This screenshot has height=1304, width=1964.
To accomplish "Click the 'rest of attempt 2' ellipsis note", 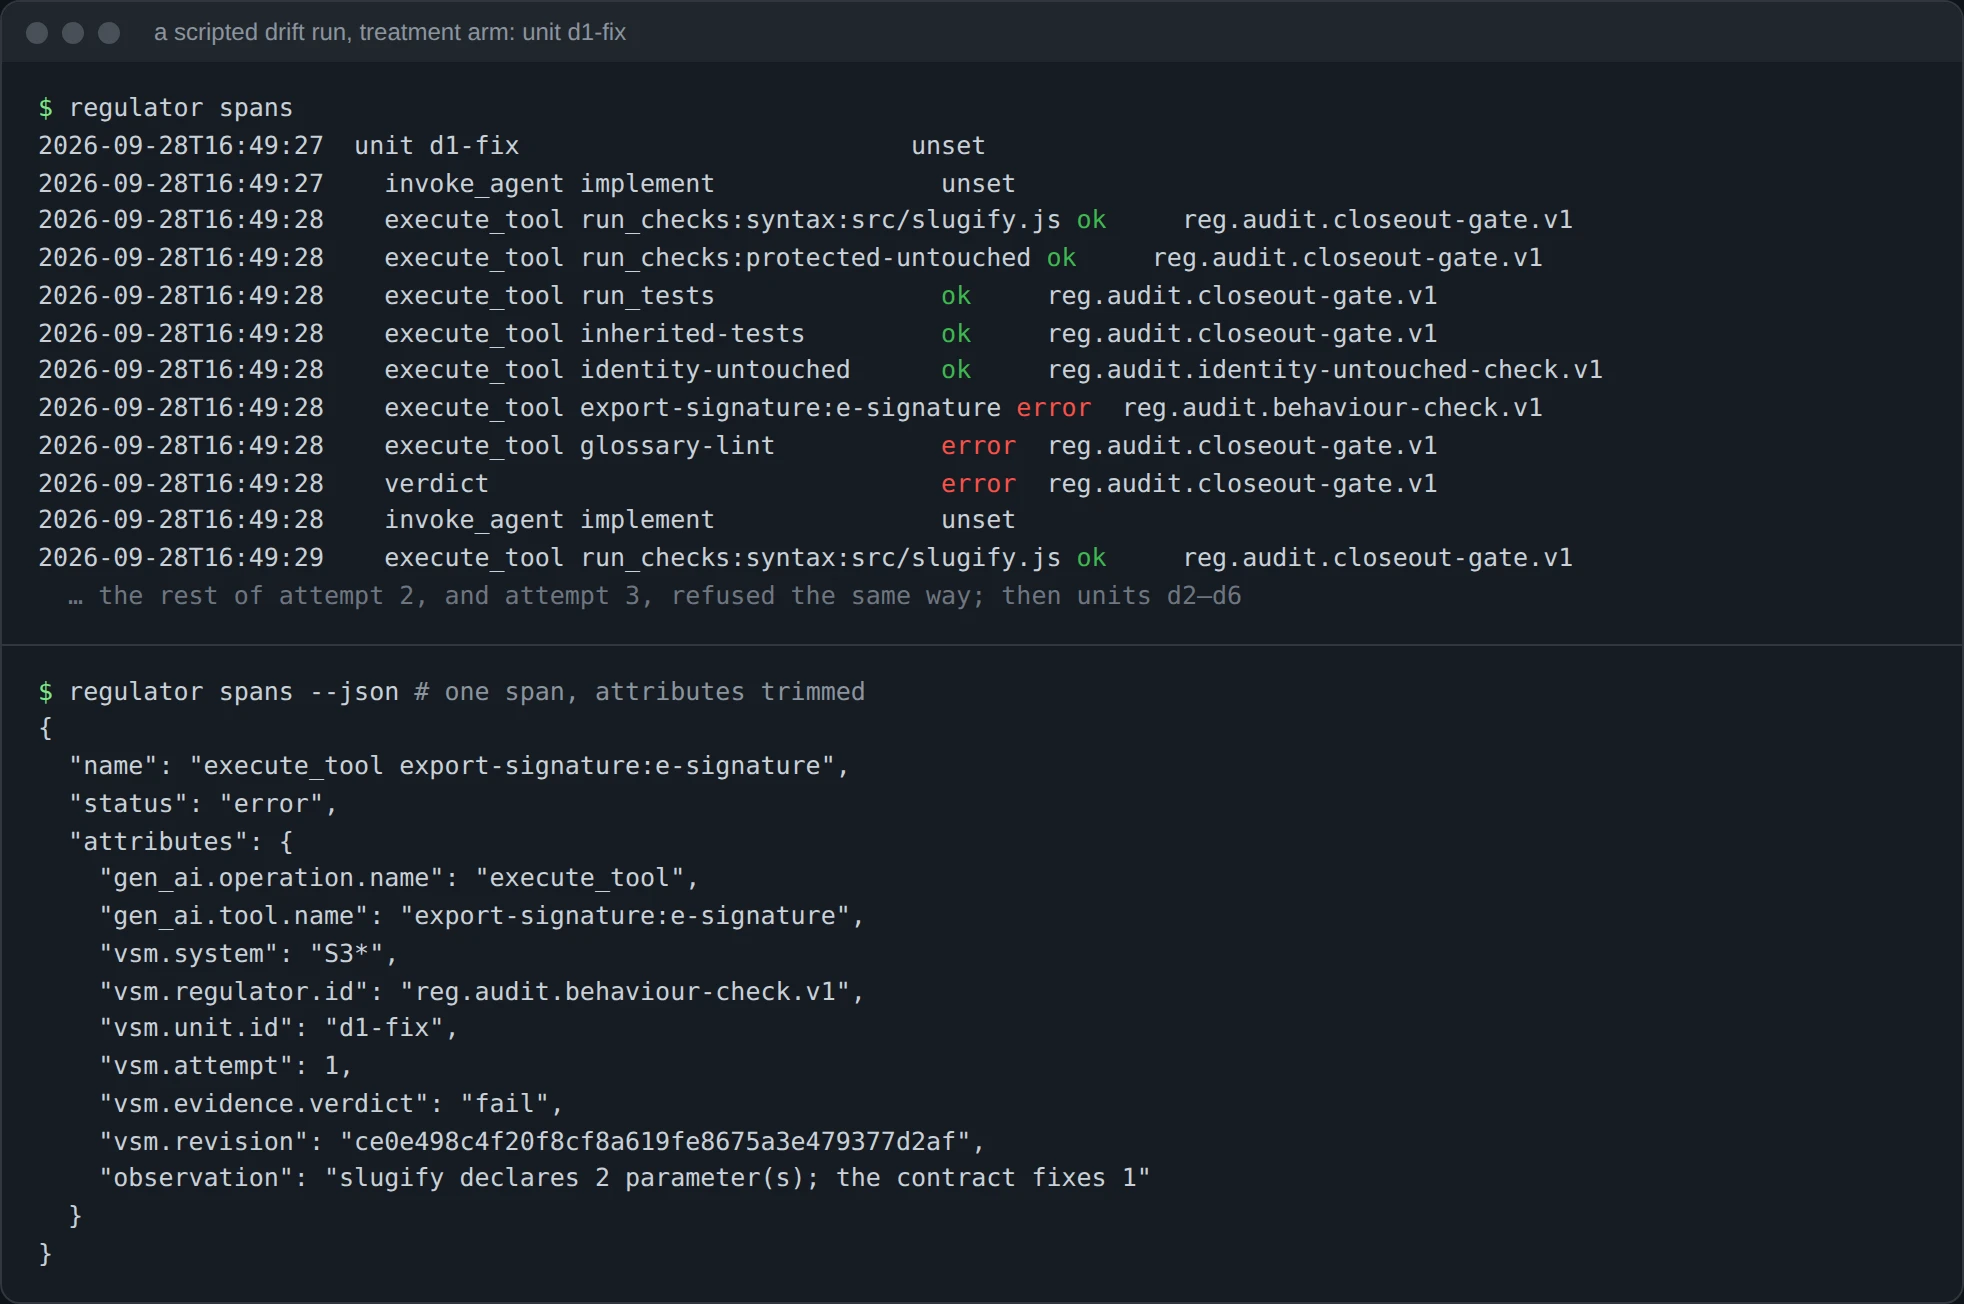I will pos(655,596).
